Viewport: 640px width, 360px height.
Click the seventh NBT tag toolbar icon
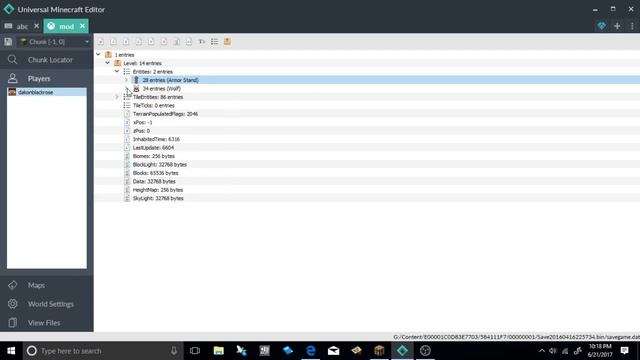pos(177,42)
